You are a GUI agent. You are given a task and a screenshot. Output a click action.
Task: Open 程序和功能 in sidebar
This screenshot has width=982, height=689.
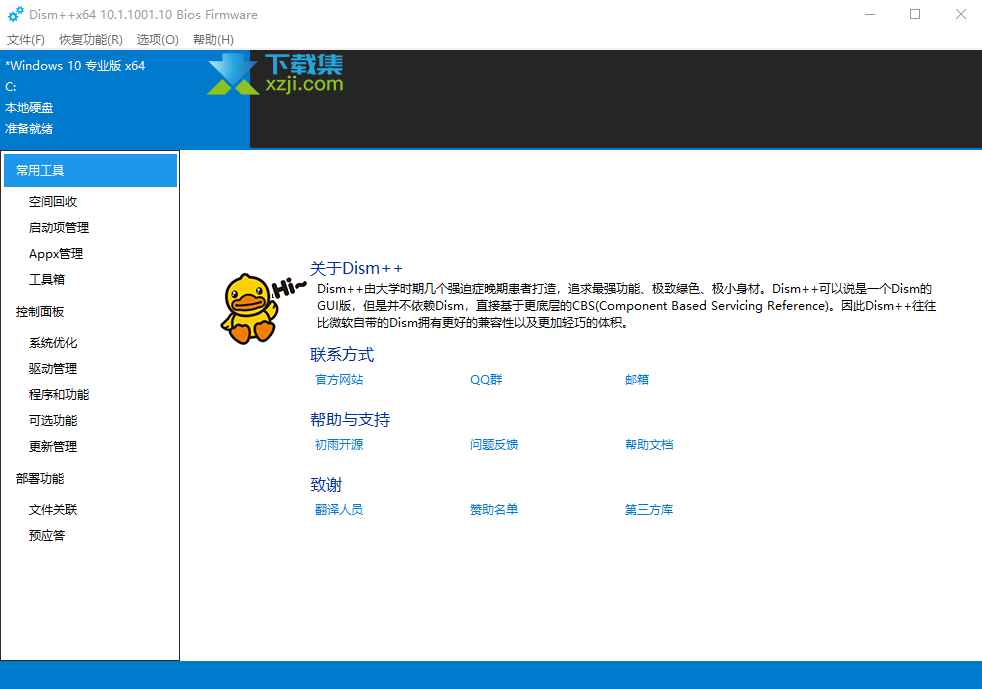(x=59, y=395)
